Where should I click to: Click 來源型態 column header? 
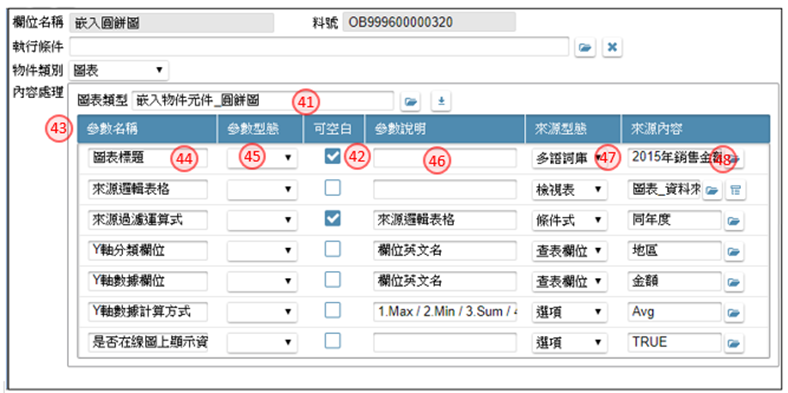(x=573, y=129)
